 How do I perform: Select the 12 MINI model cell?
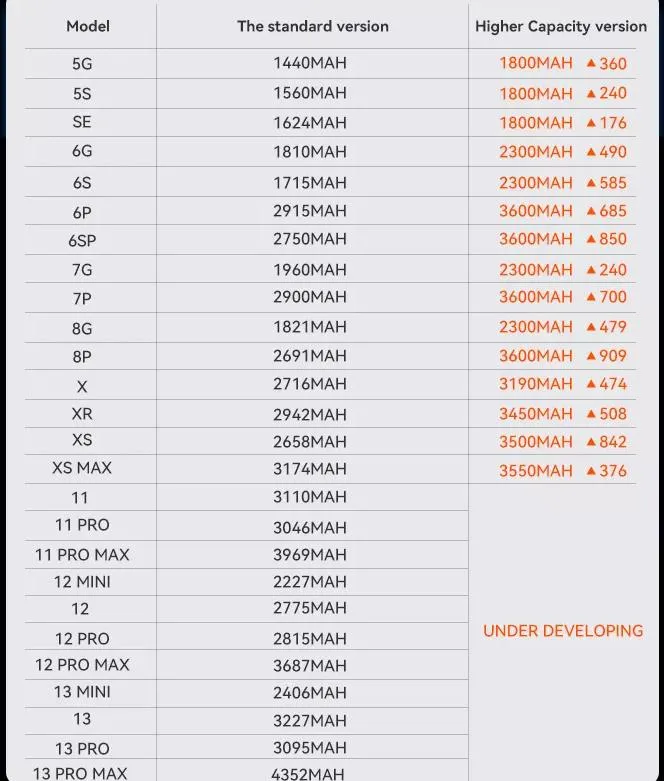tap(82, 582)
